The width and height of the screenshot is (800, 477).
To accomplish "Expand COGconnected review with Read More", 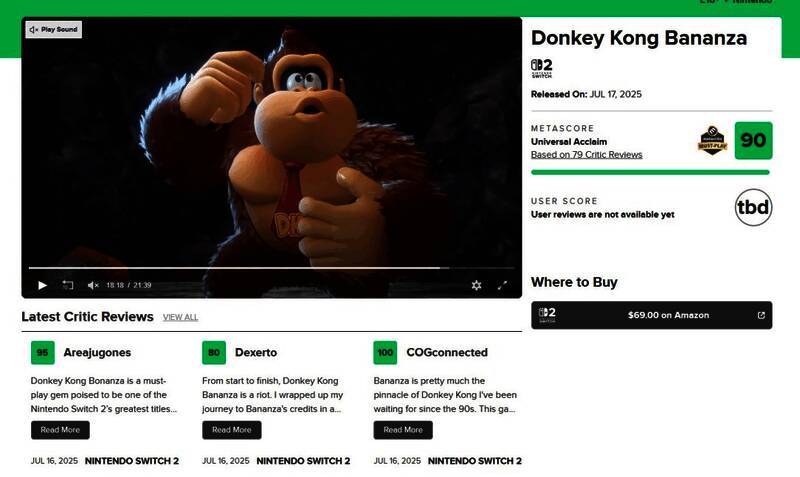I will (x=403, y=430).
